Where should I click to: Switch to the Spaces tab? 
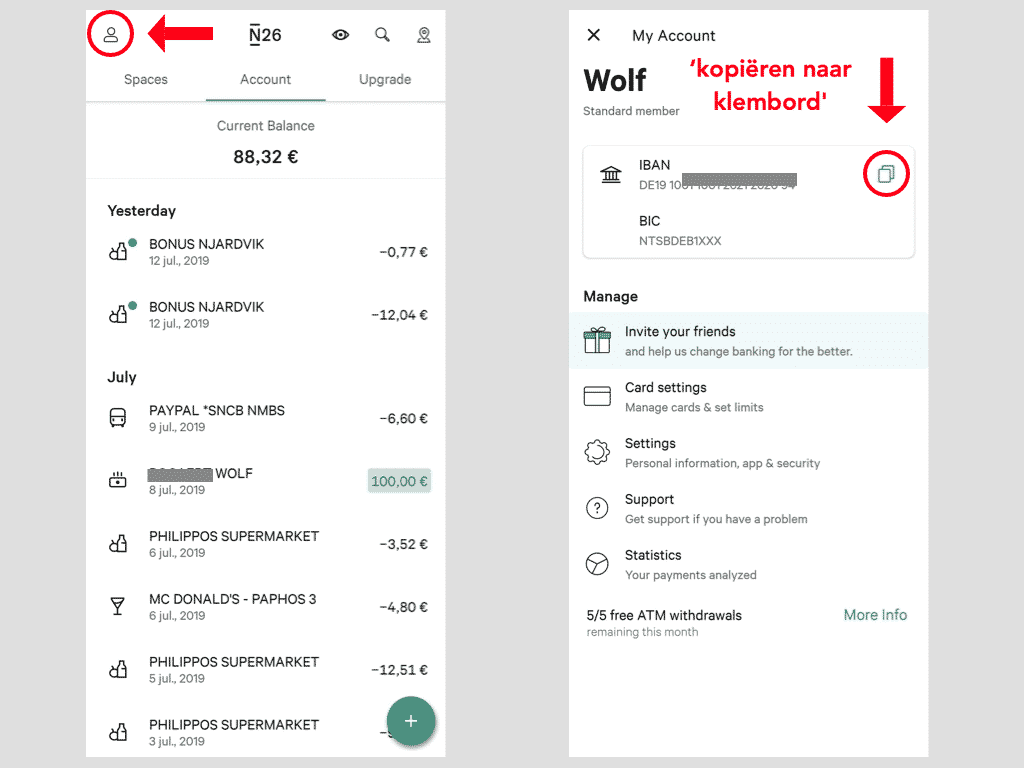click(146, 79)
